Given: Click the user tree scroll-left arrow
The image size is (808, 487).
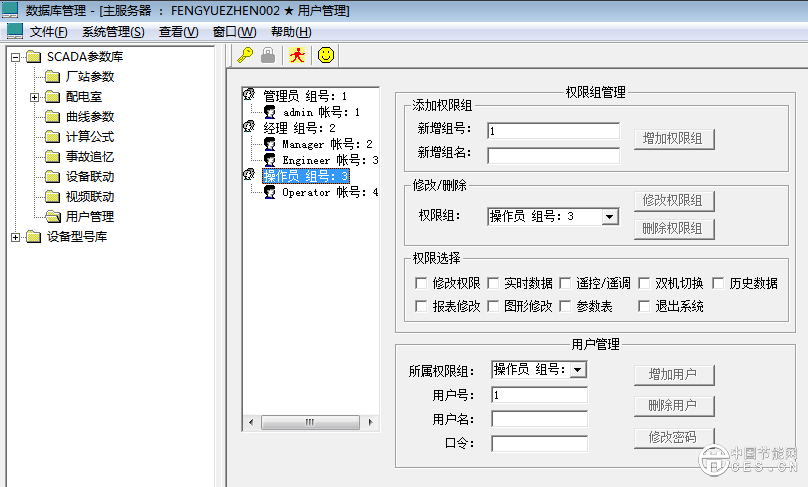Looking at the screenshot, I should (x=251, y=422).
